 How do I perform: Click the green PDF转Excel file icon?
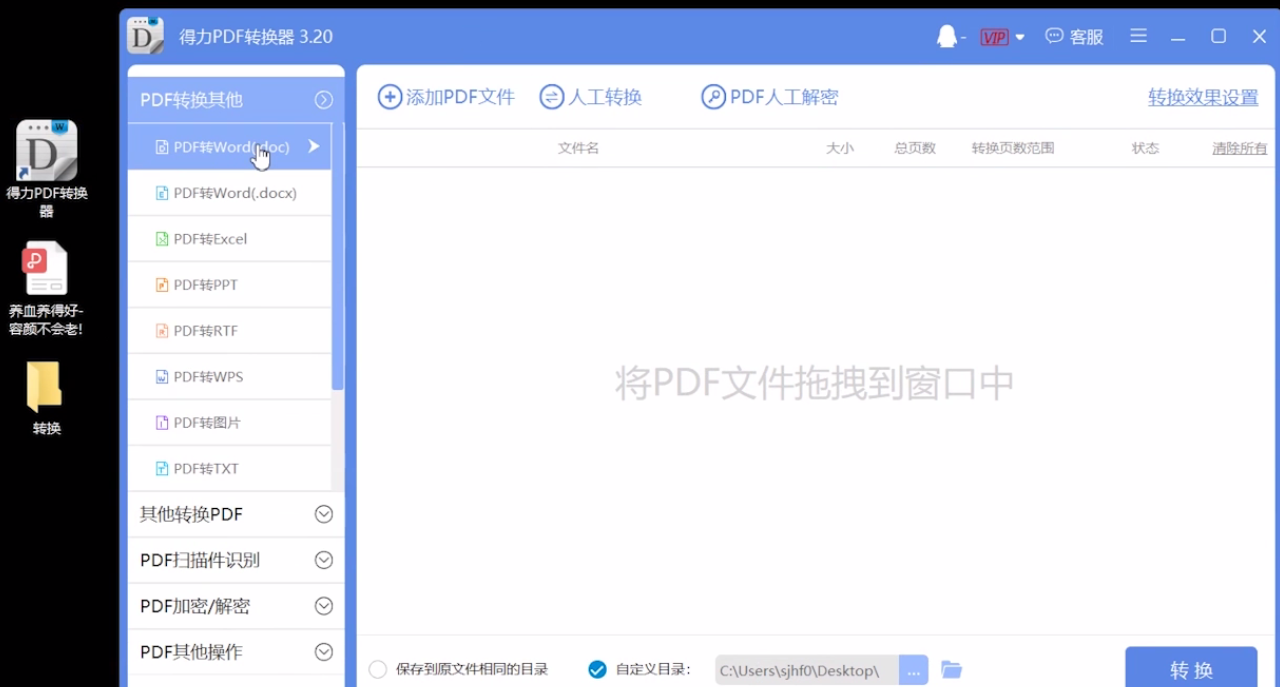click(x=162, y=239)
